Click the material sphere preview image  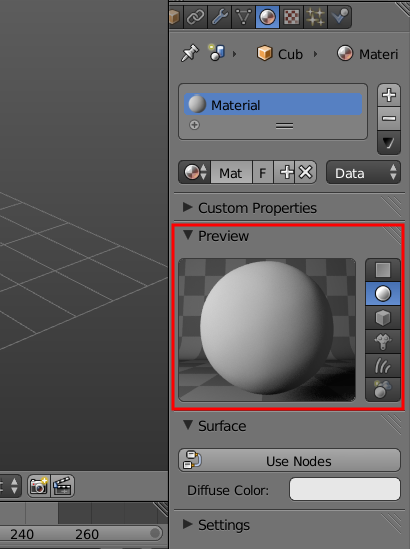point(267,330)
